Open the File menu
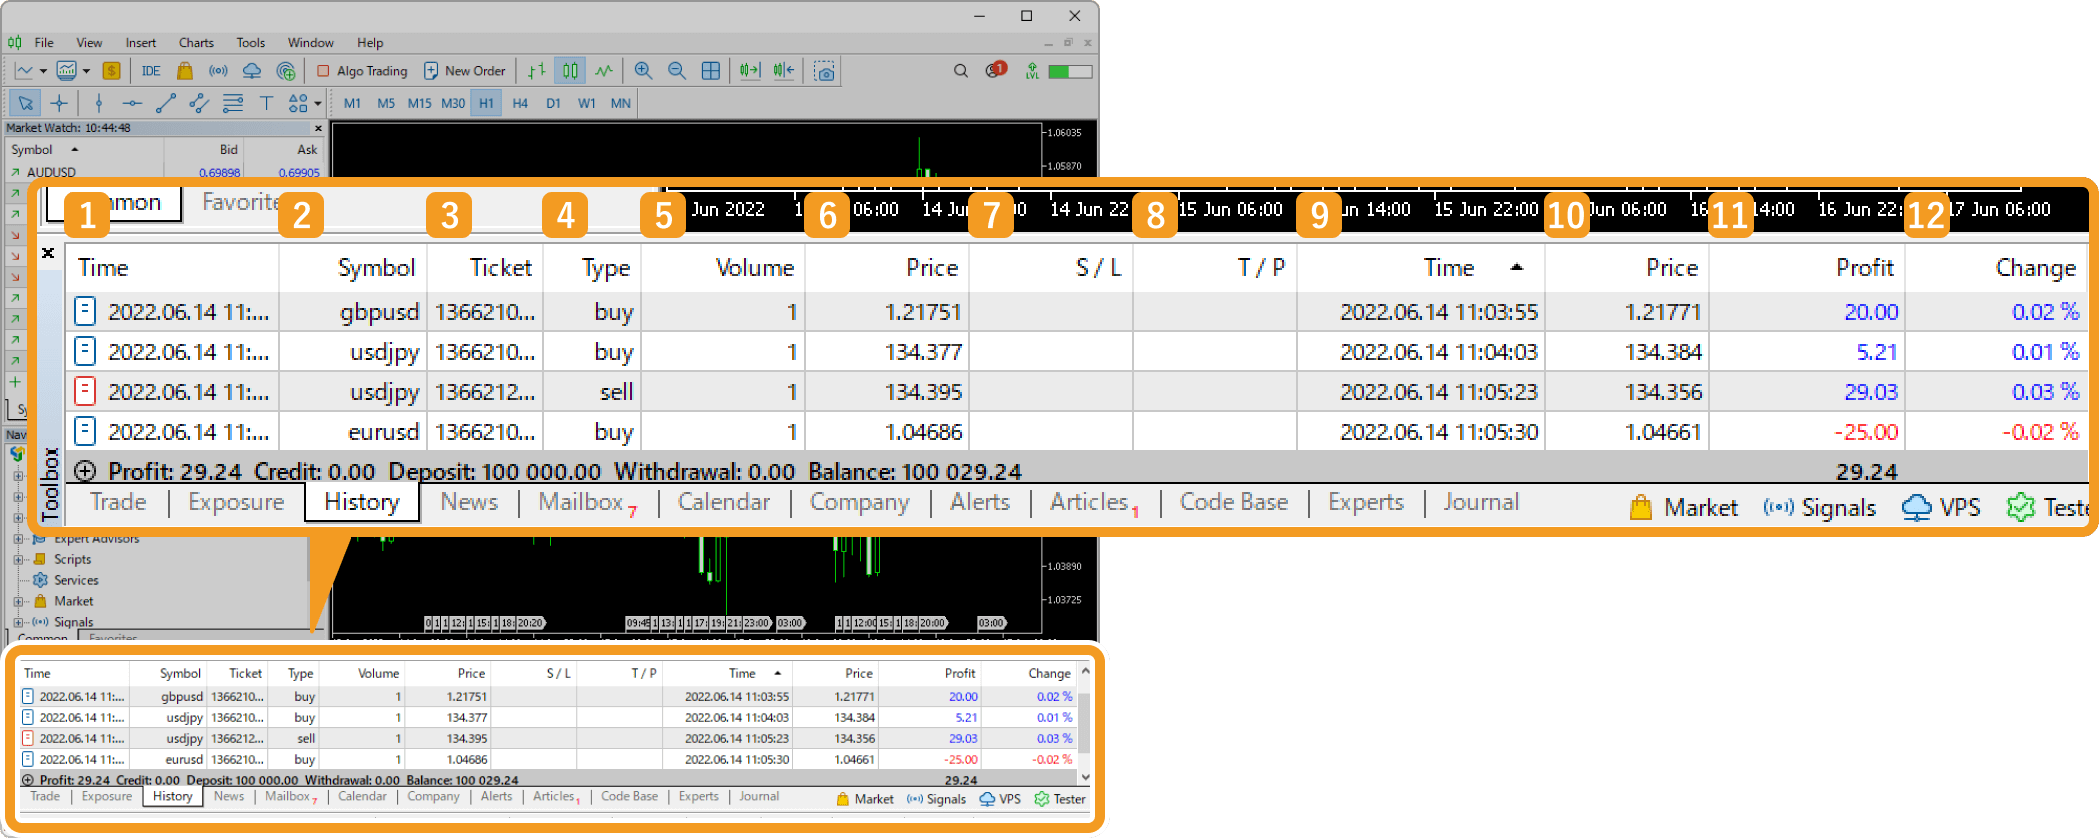Image resolution: width=2100 pixels, height=838 pixels. (x=44, y=43)
